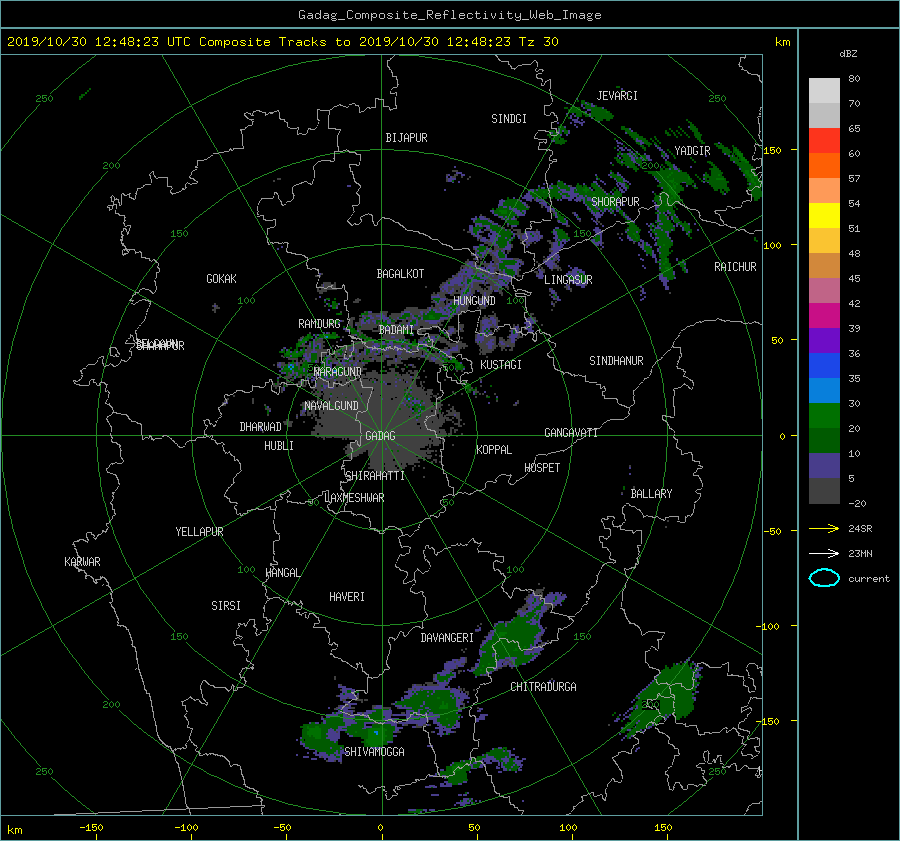Click the yellow 24SR arrow legend icon

coord(824,528)
